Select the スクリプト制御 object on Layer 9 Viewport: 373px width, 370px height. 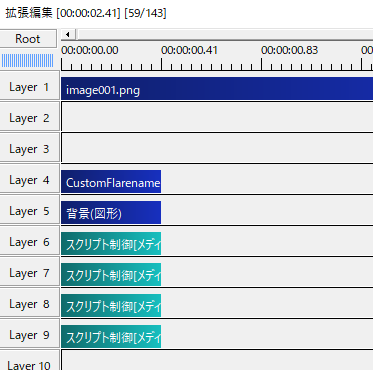[111, 337]
